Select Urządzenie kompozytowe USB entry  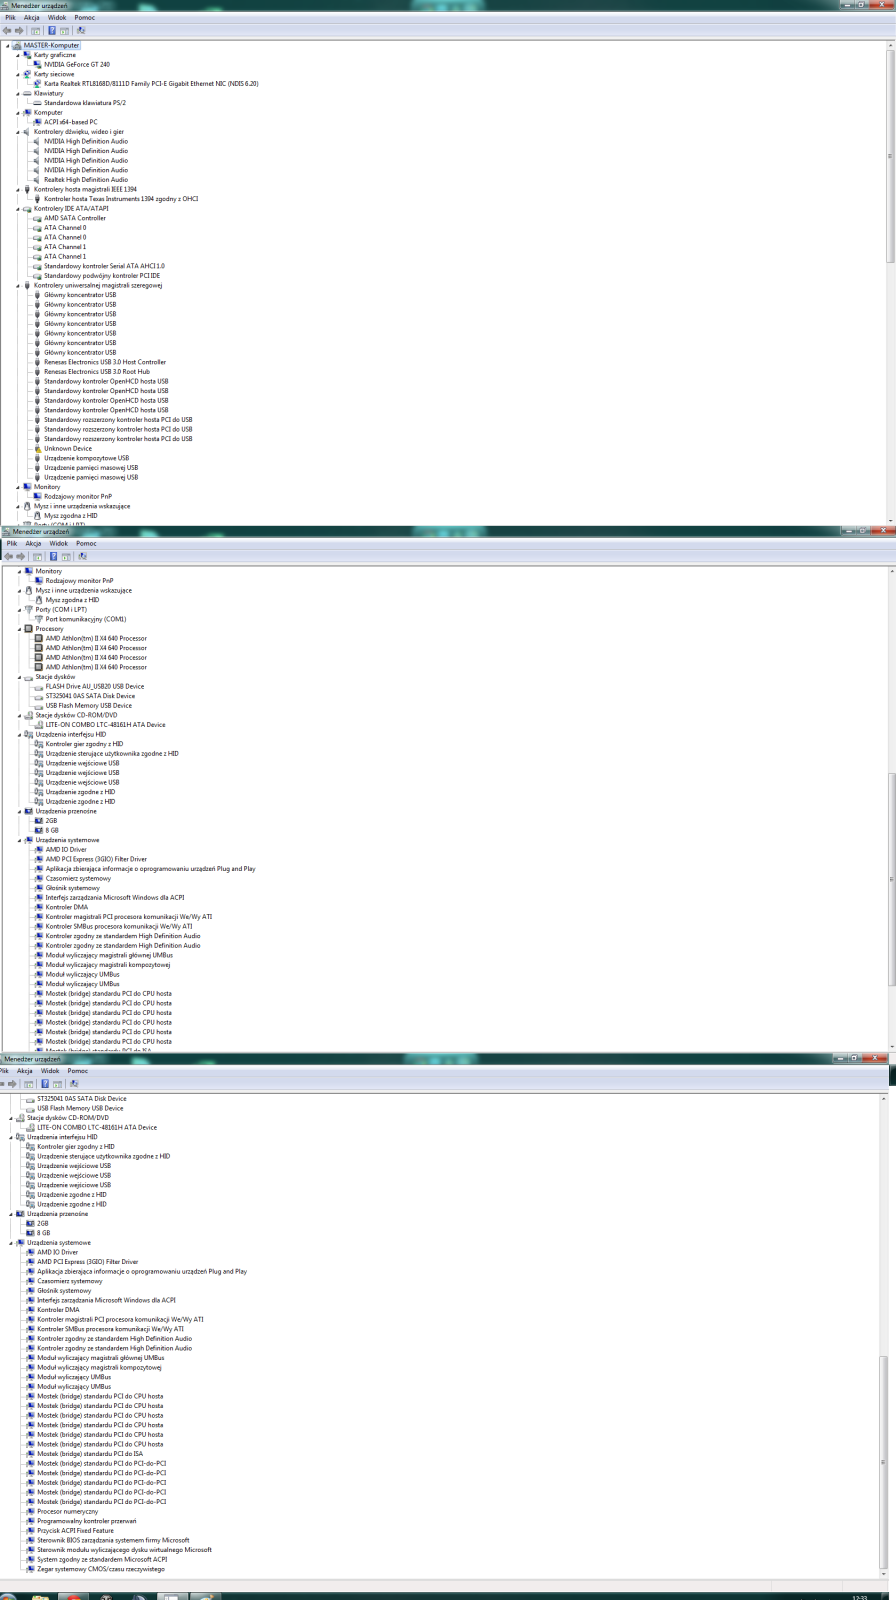(x=86, y=458)
